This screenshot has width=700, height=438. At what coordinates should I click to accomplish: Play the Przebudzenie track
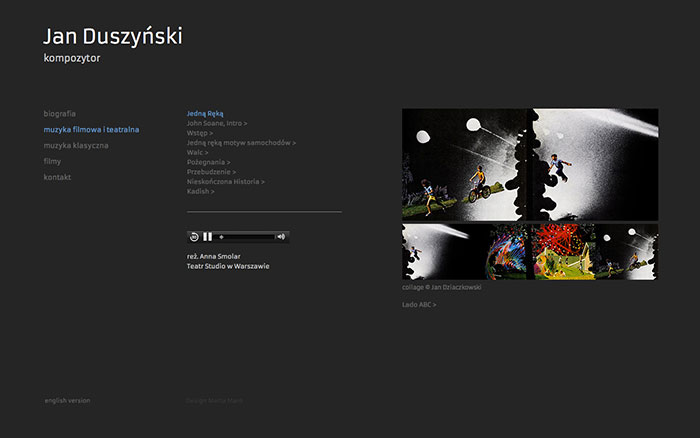pyautogui.click(x=211, y=172)
